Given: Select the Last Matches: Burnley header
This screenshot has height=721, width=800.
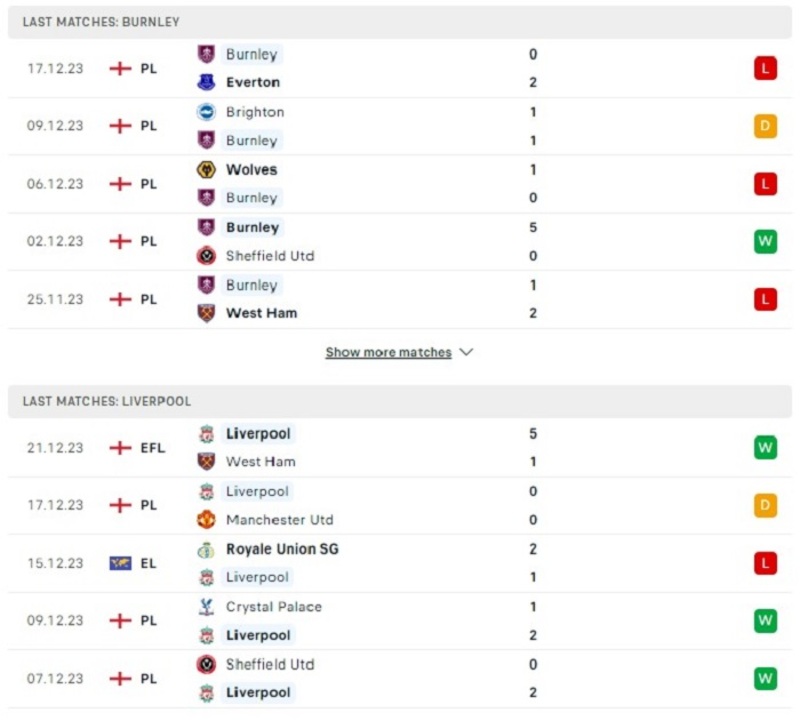Looking at the screenshot, I should tap(400, 22).
